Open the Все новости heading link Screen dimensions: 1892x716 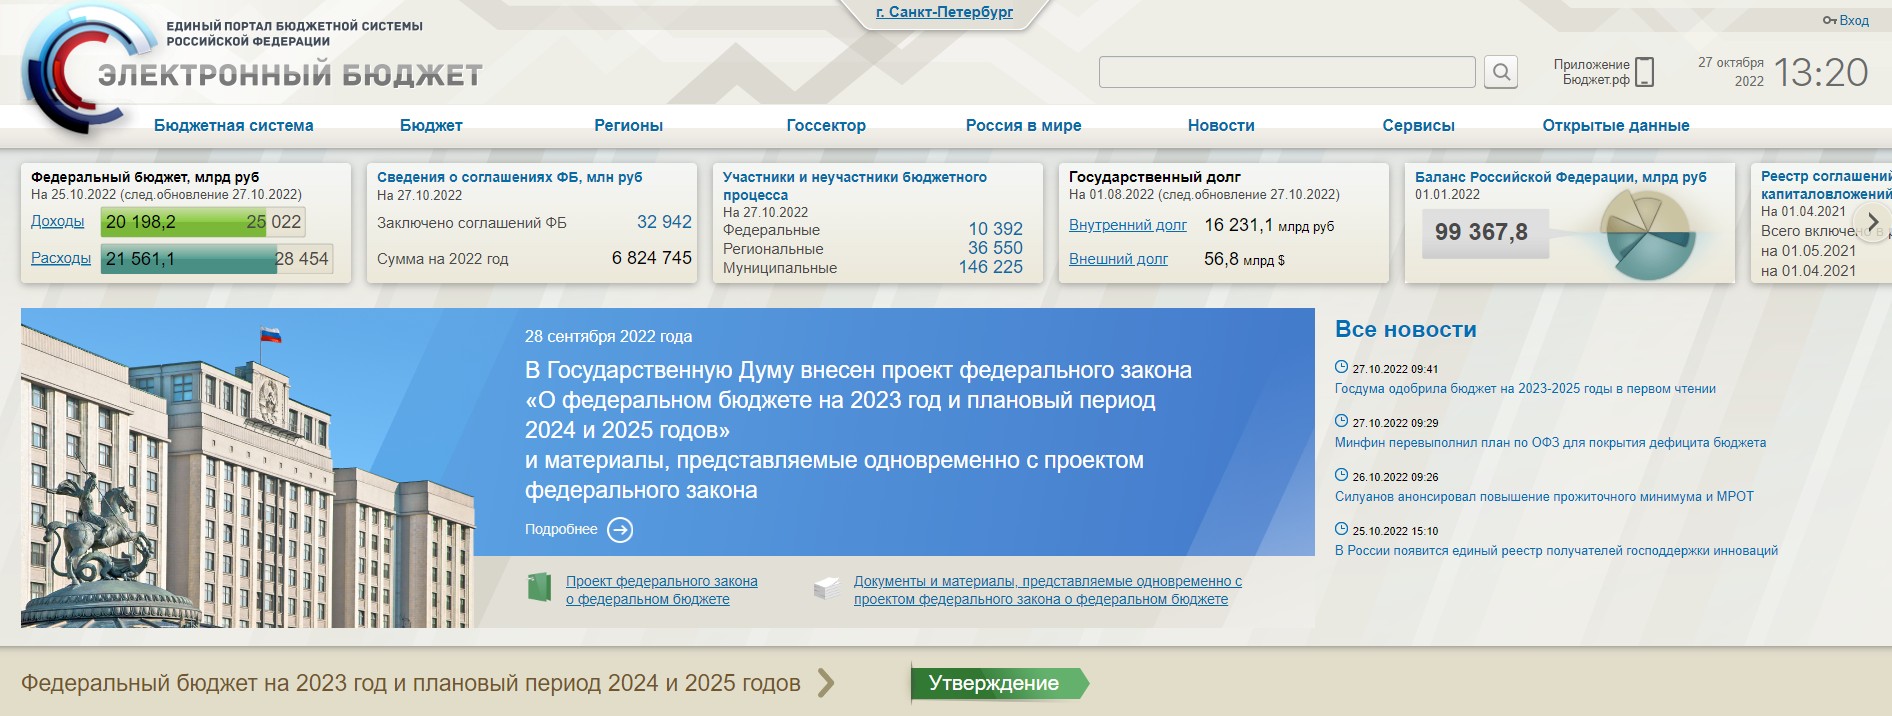(x=1406, y=329)
